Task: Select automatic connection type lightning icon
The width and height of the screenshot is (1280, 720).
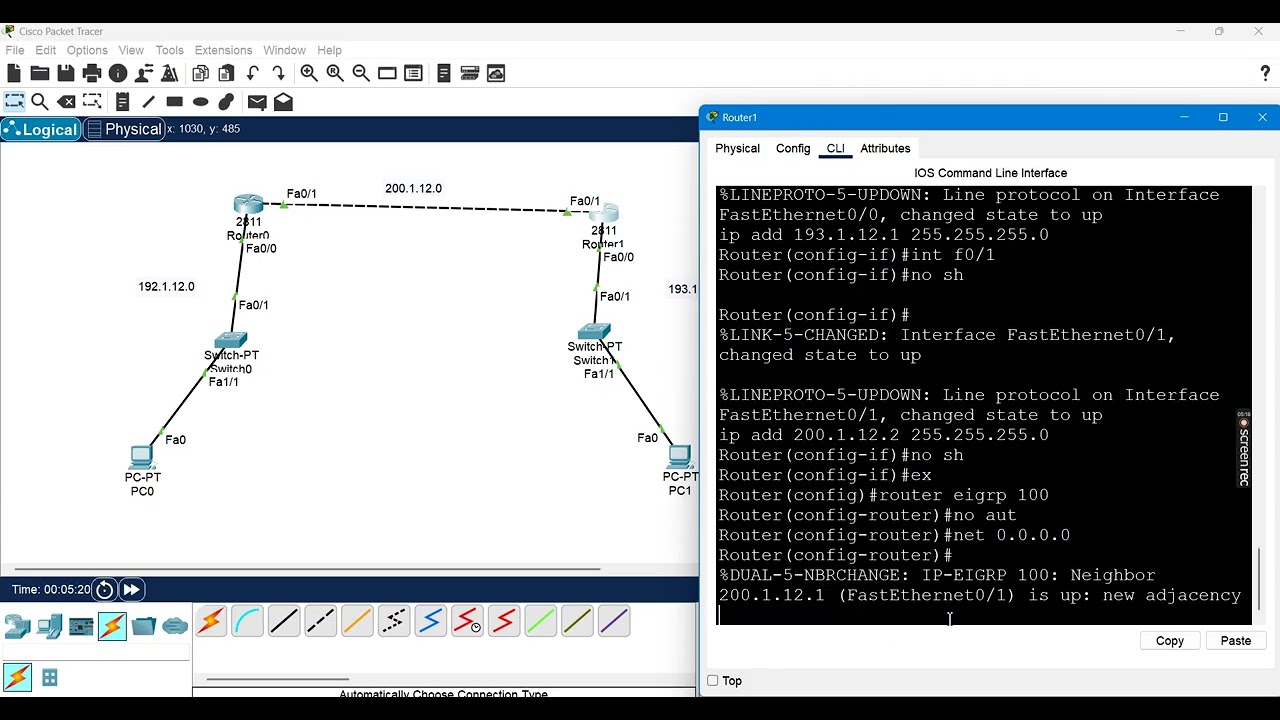Action: click(210, 621)
